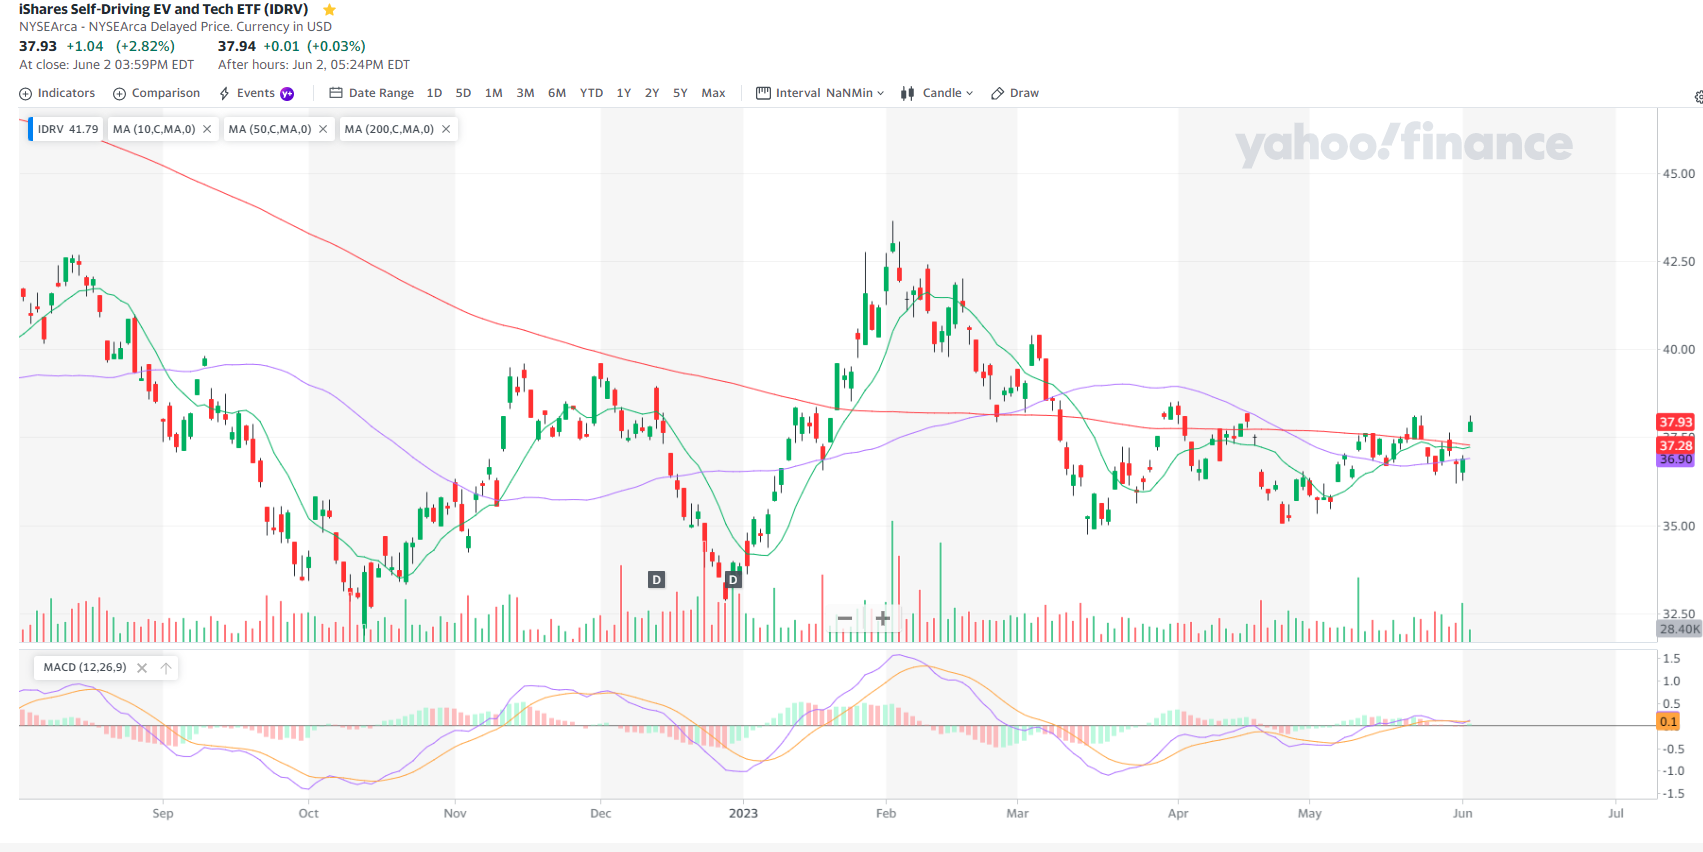Screen dimensions: 1703x852
Task: Click the Interval calendar icon
Action: [763, 93]
